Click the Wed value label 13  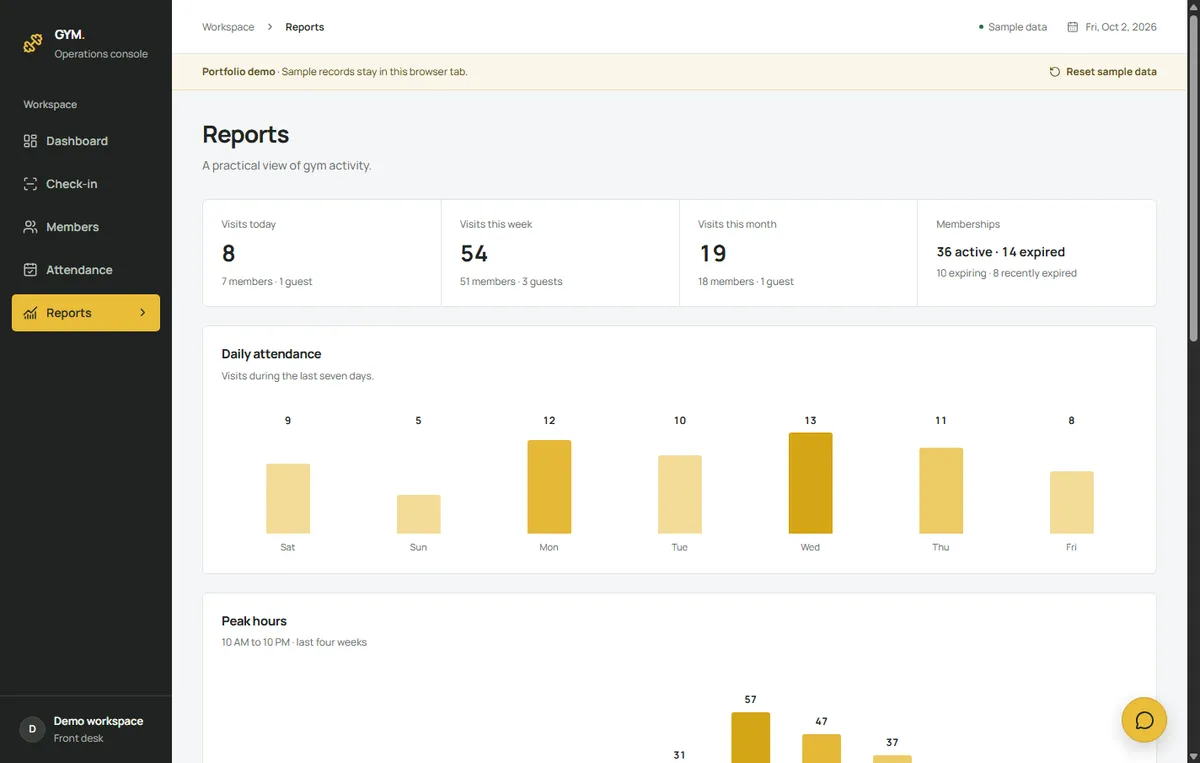[x=810, y=421]
